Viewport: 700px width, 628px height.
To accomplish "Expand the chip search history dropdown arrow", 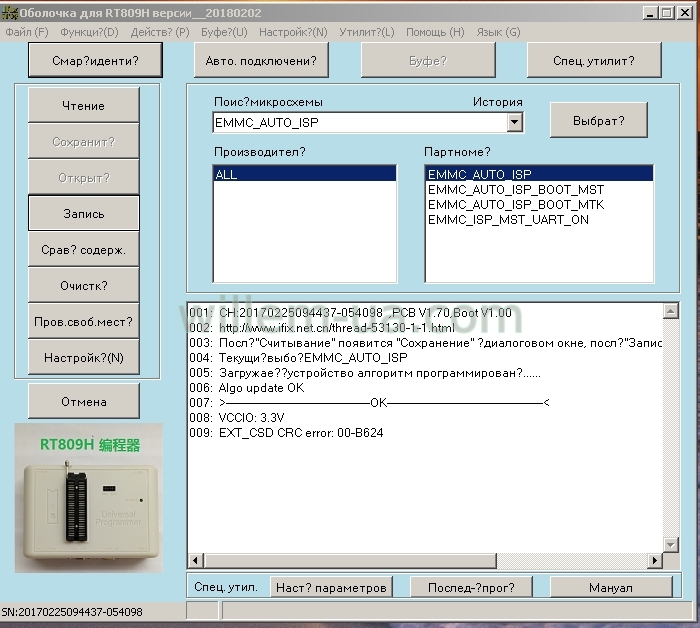I will tap(515, 122).
